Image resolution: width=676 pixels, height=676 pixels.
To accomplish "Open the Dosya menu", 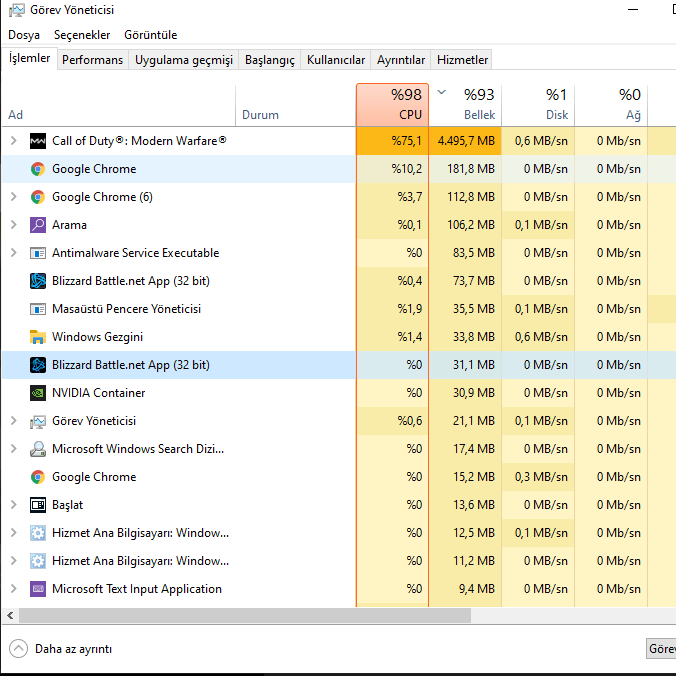I will coord(24,35).
